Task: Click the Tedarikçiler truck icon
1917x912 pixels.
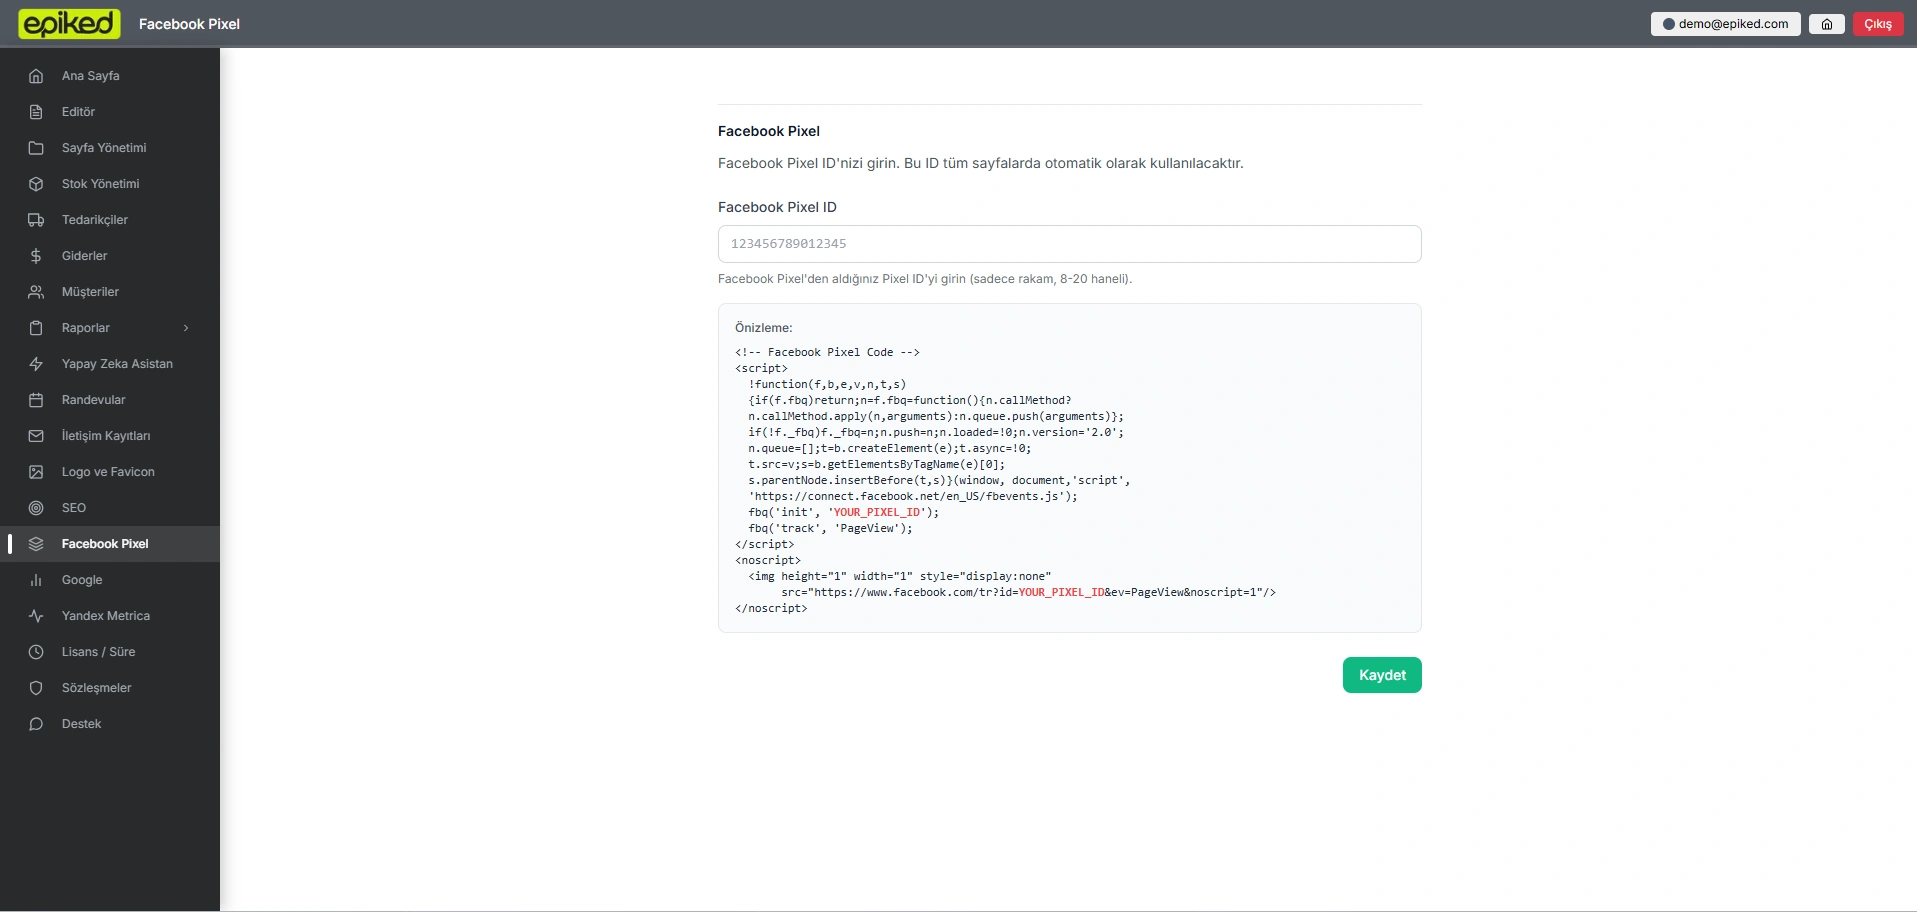Action: tap(36, 220)
